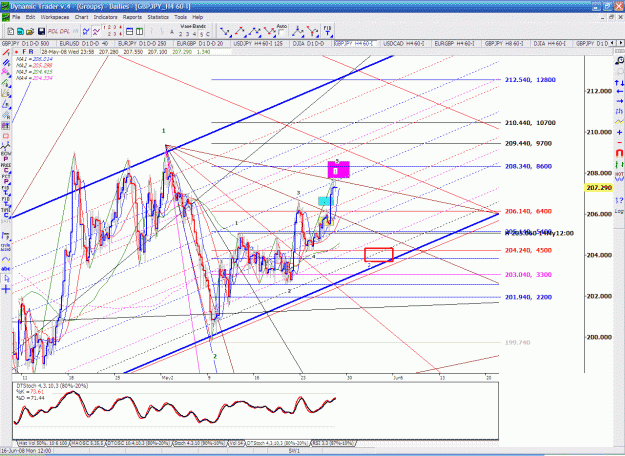Image resolution: width=625 pixels, height=456 pixels.
Task: Click the FIB T time tool icon
Action: (x=327, y=31)
